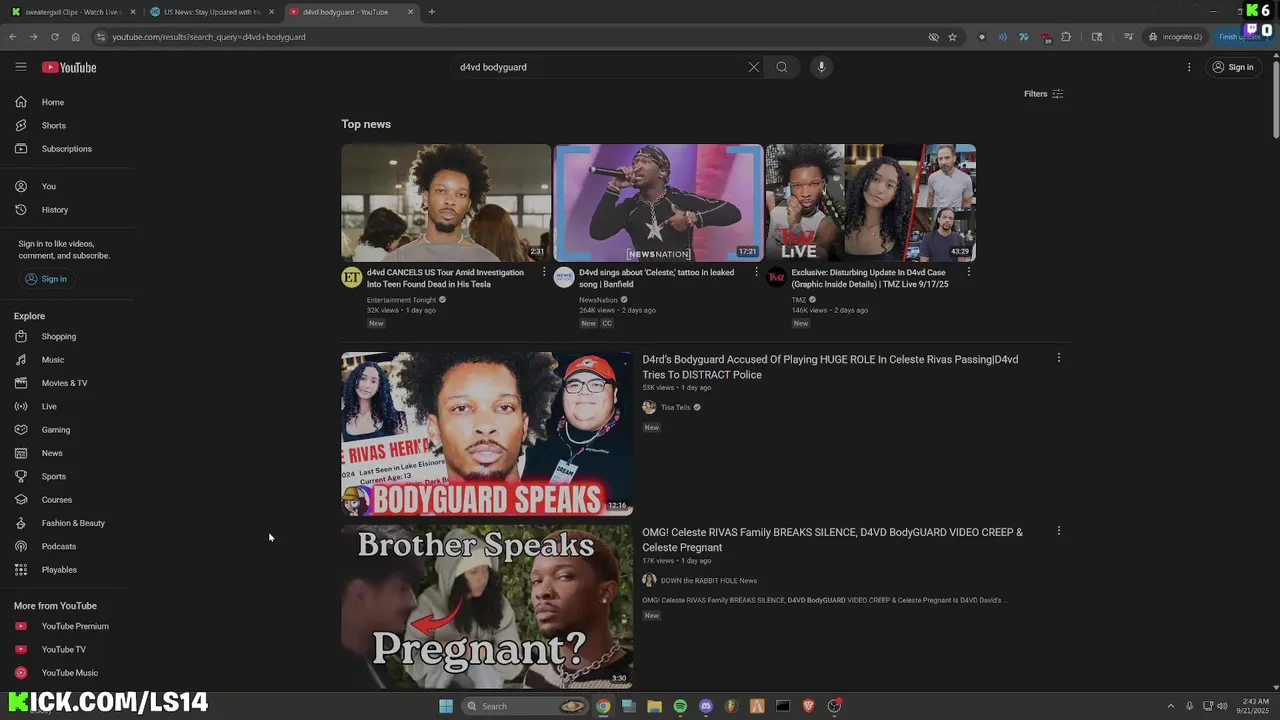Clear the search box with the X

753,67
